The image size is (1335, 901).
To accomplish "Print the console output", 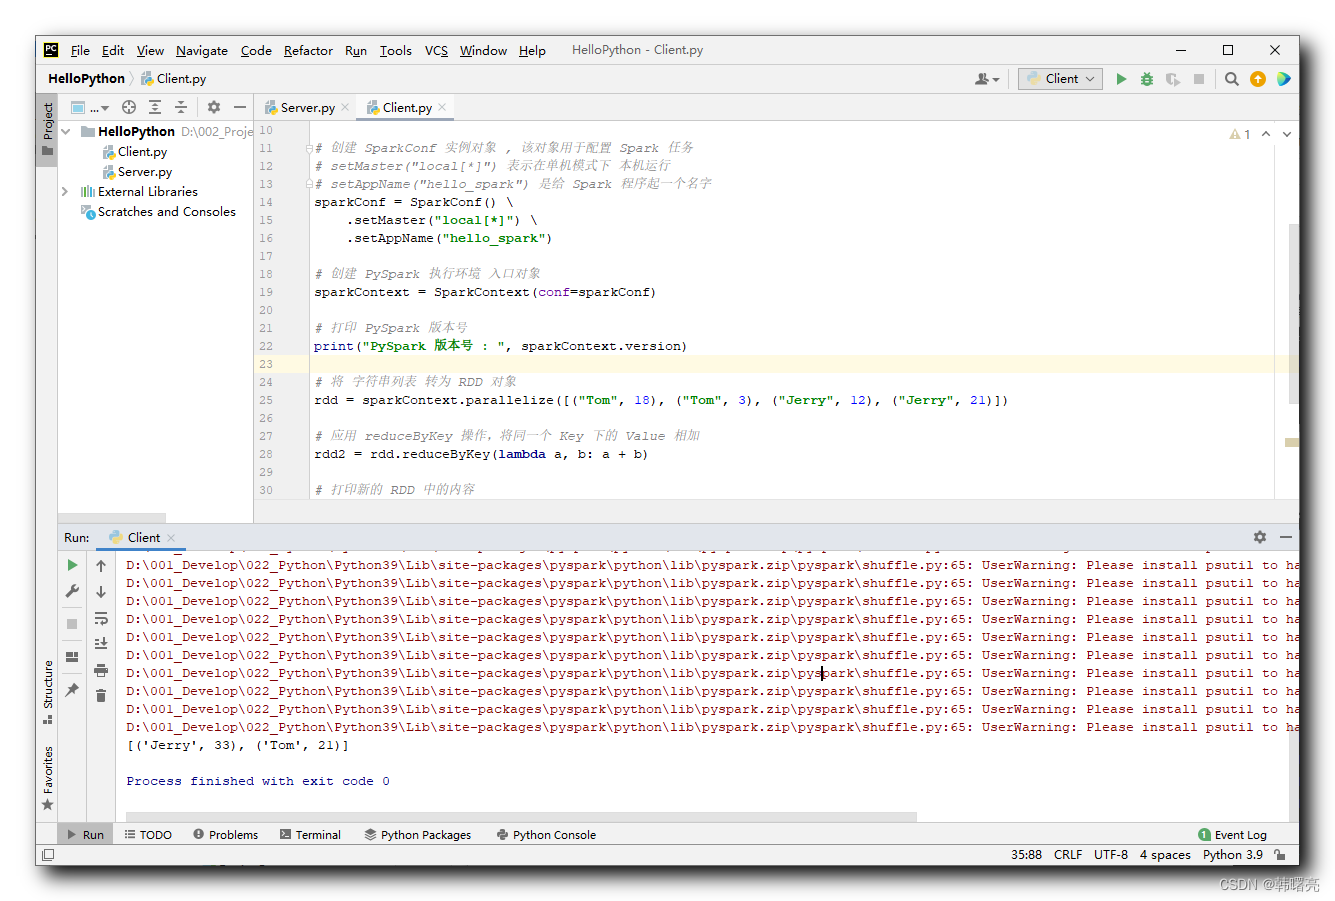I will [x=100, y=670].
